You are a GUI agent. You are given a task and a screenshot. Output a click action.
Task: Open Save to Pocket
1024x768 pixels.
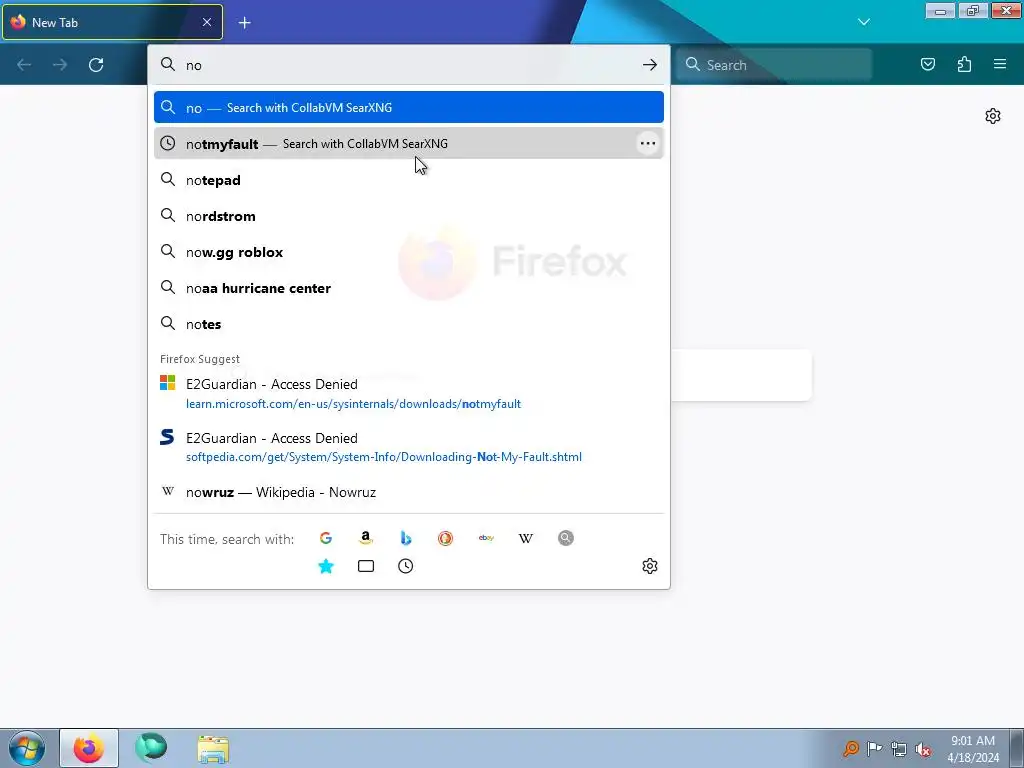pyautogui.click(x=927, y=64)
